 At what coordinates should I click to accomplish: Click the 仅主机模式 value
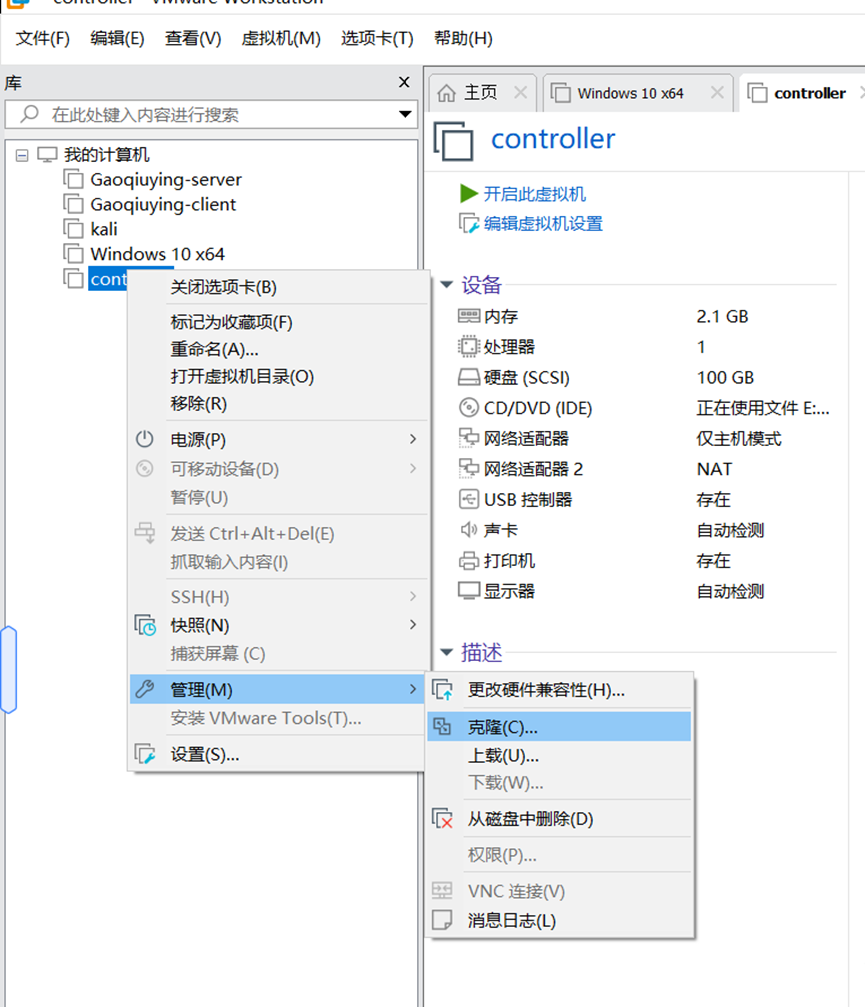739,439
